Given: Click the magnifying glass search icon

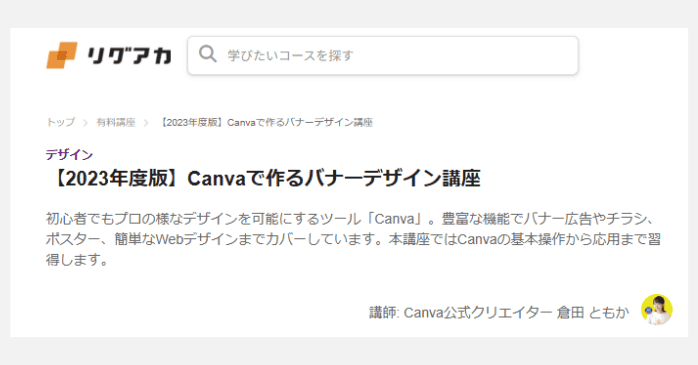Looking at the screenshot, I should [x=207, y=54].
